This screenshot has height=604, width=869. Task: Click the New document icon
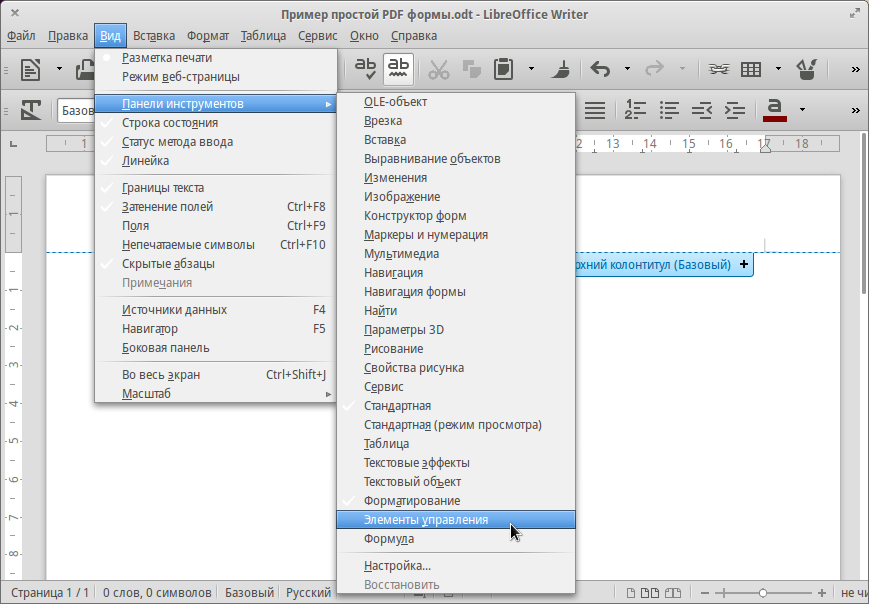click(x=30, y=69)
